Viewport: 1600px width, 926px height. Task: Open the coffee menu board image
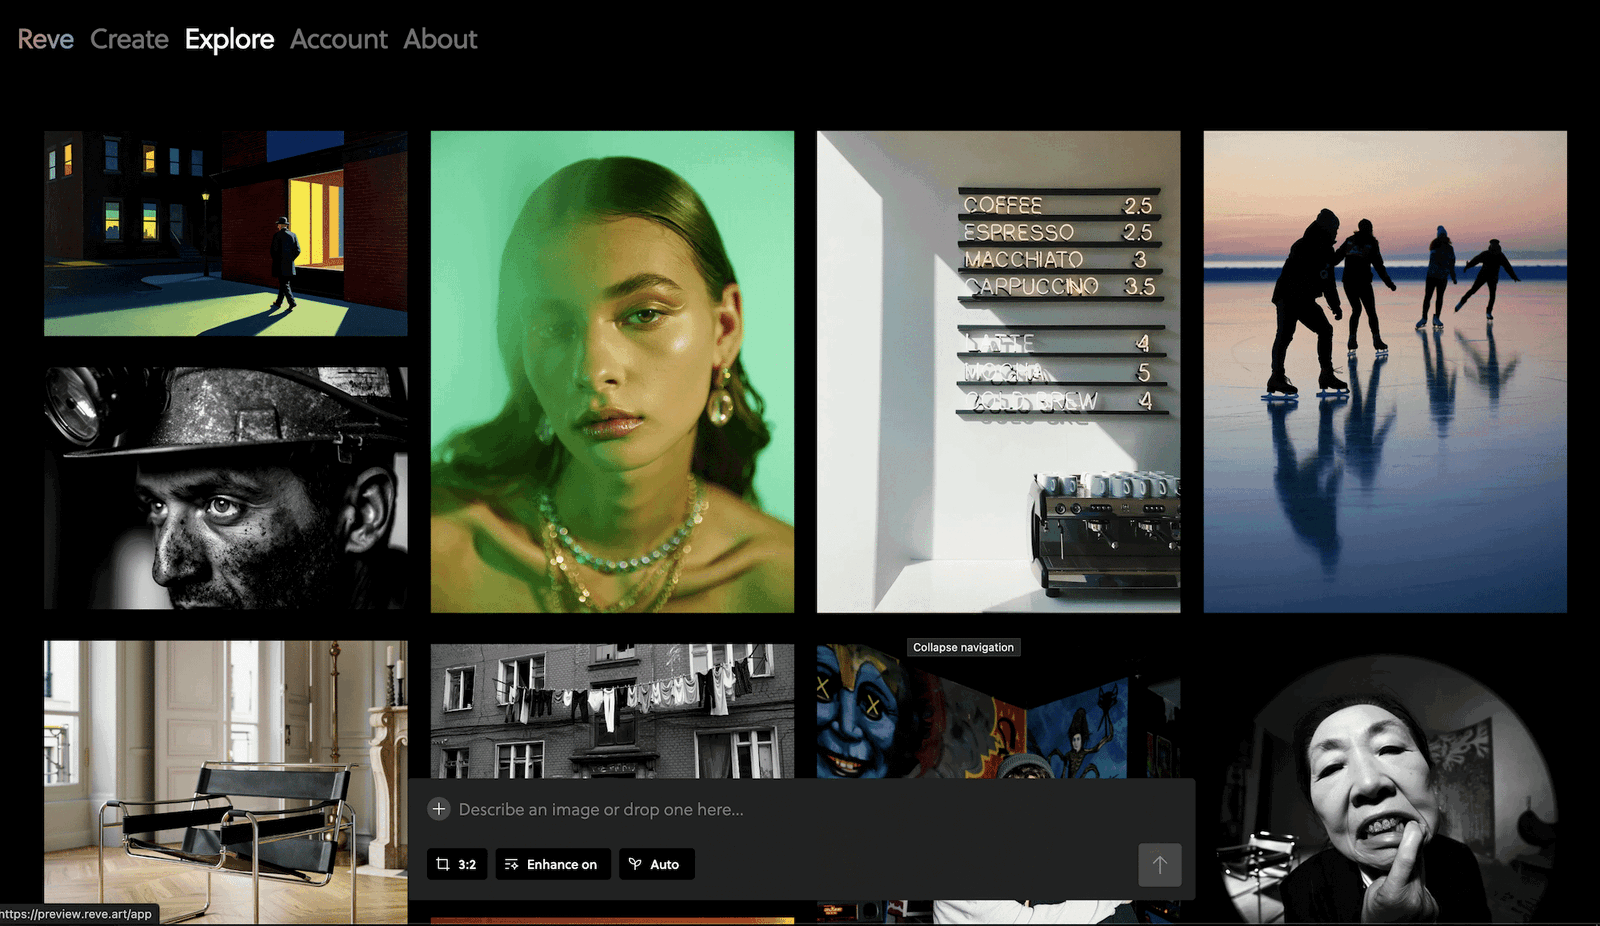click(x=998, y=371)
